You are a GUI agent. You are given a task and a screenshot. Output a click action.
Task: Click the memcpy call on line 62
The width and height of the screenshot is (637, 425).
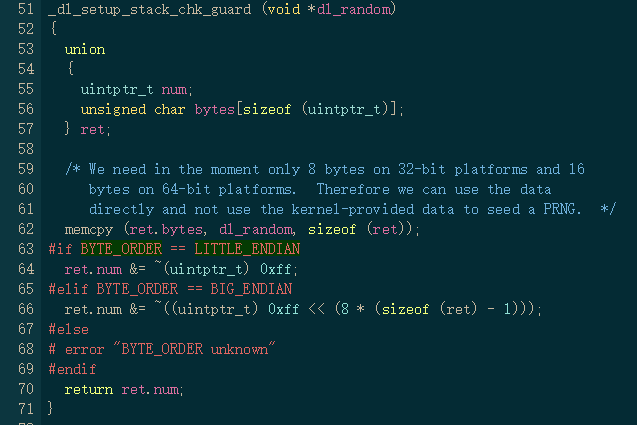click(x=88, y=229)
